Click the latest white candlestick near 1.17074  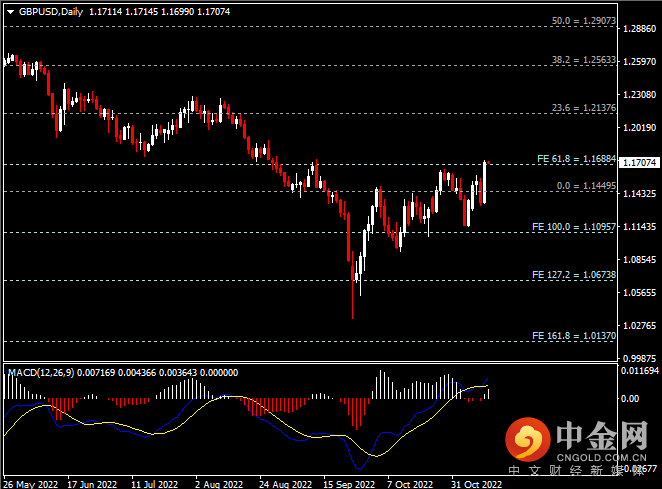(x=484, y=182)
